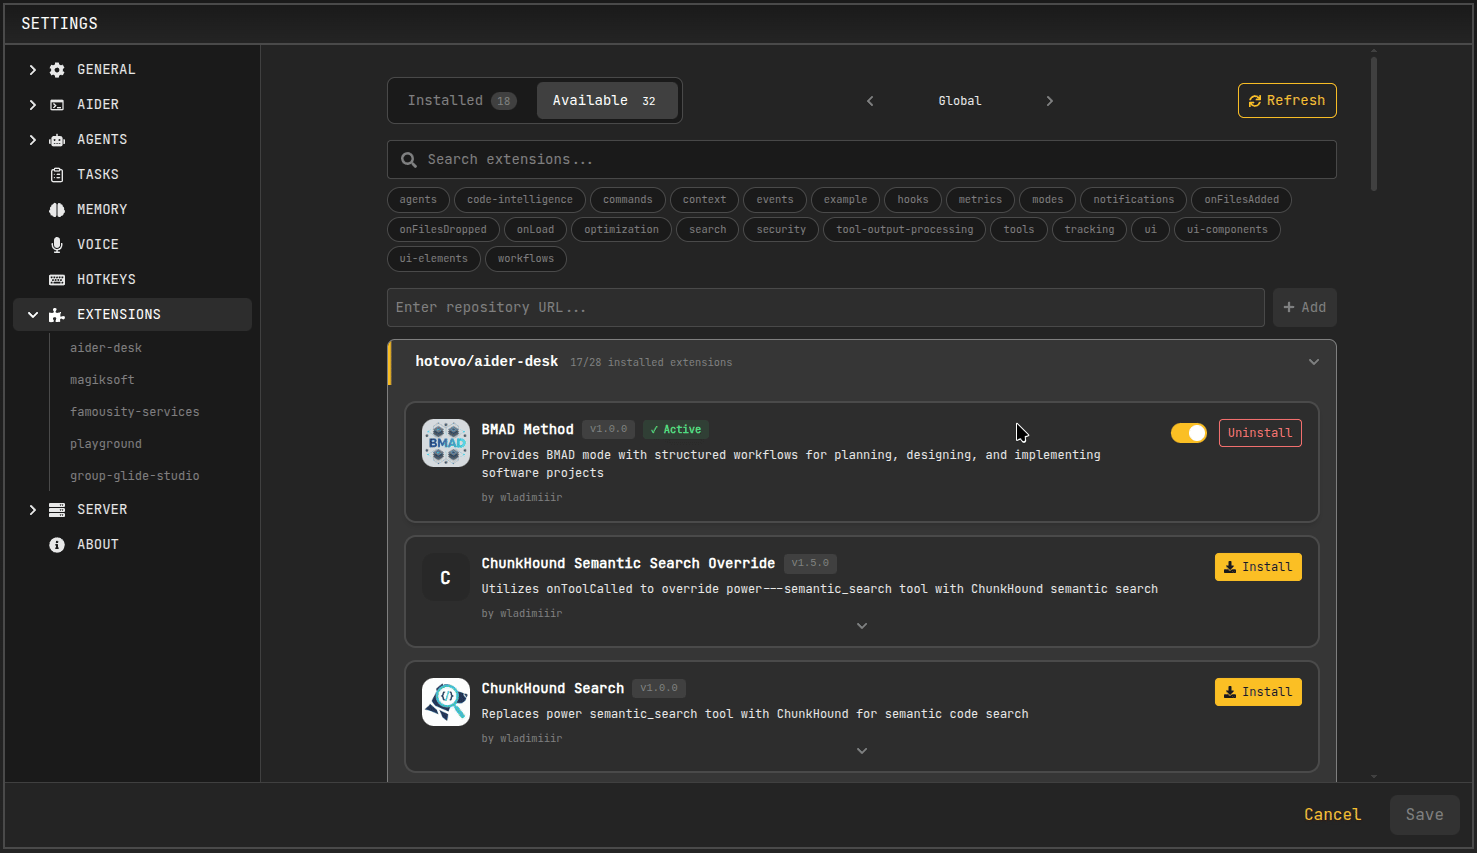Select the famousity-services item
The width and height of the screenshot is (1477, 853).
pos(135,412)
